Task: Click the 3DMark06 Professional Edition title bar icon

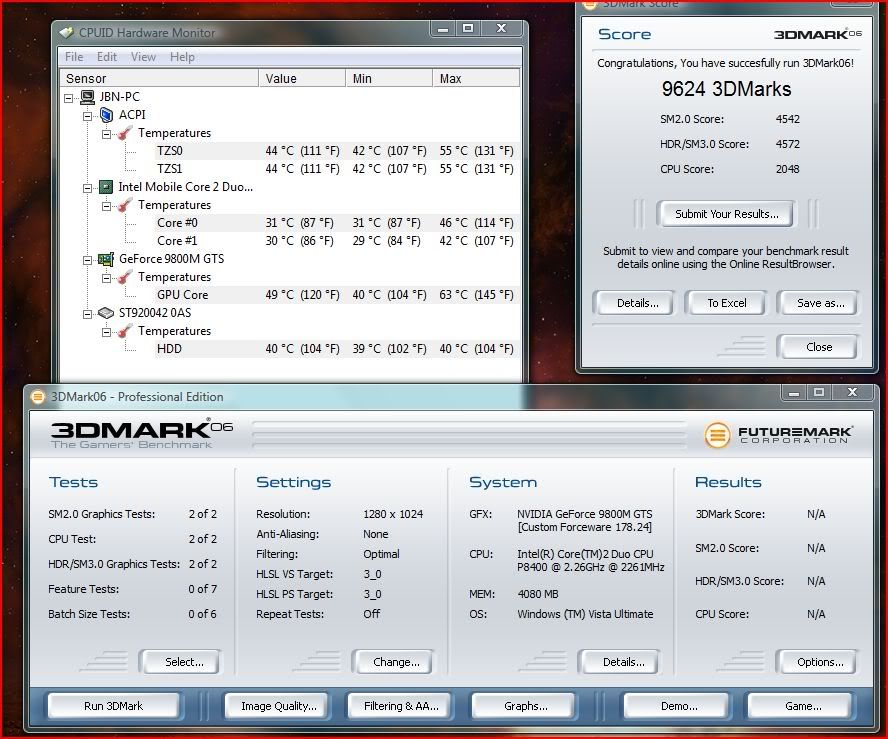Action: (x=37, y=397)
